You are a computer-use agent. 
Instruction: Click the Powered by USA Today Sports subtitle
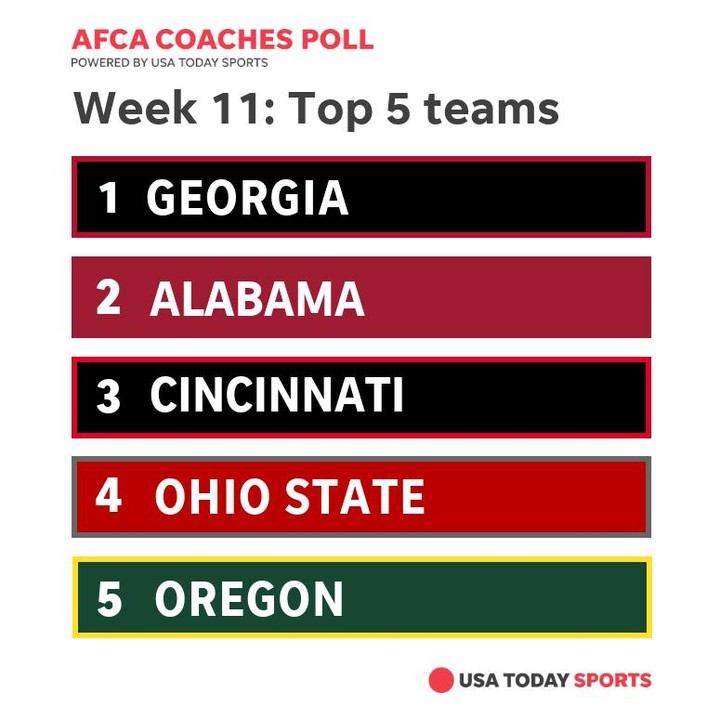point(169,63)
